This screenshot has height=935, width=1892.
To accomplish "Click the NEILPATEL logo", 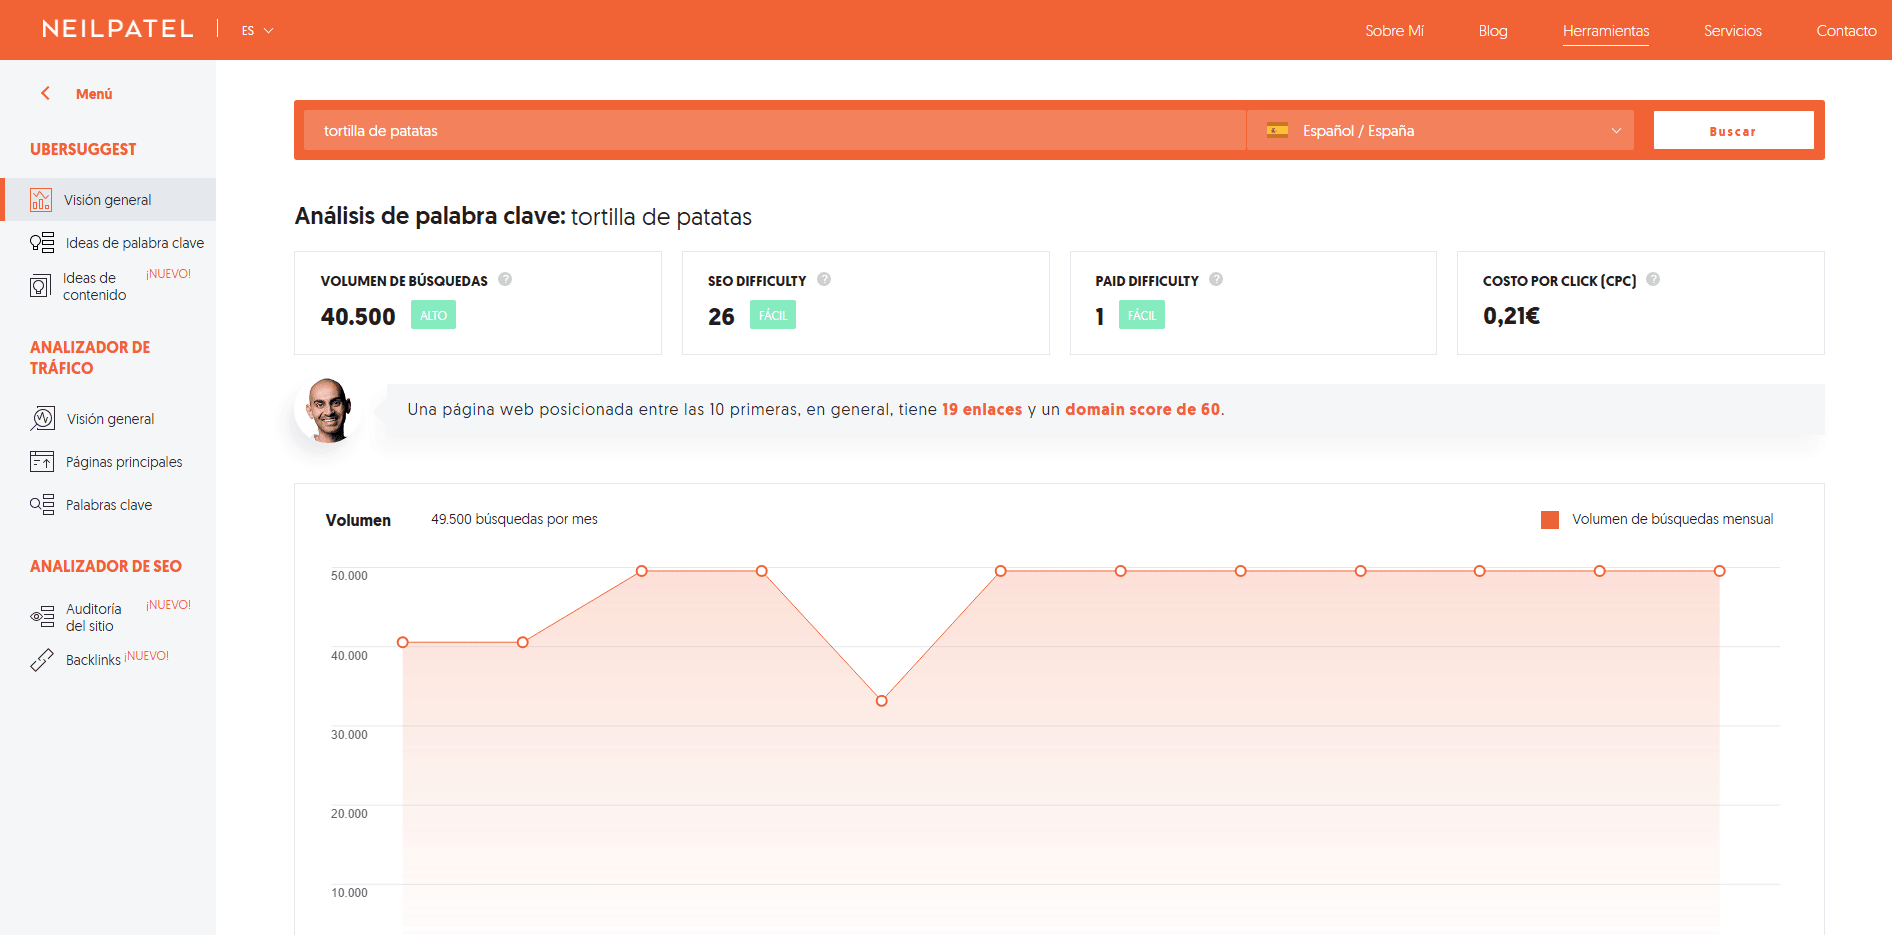I will (118, 29).
